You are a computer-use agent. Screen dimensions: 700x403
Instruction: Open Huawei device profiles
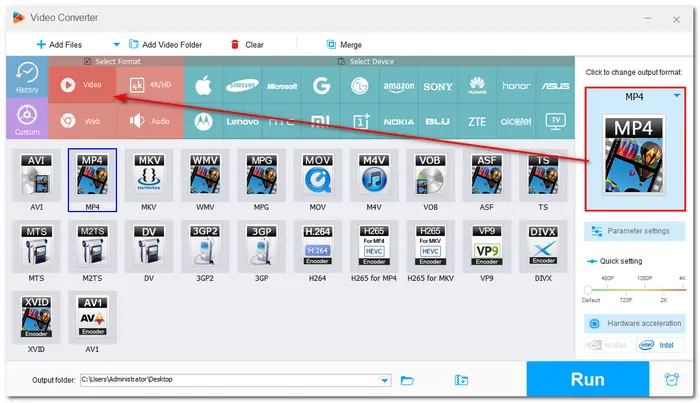(477, 85)
